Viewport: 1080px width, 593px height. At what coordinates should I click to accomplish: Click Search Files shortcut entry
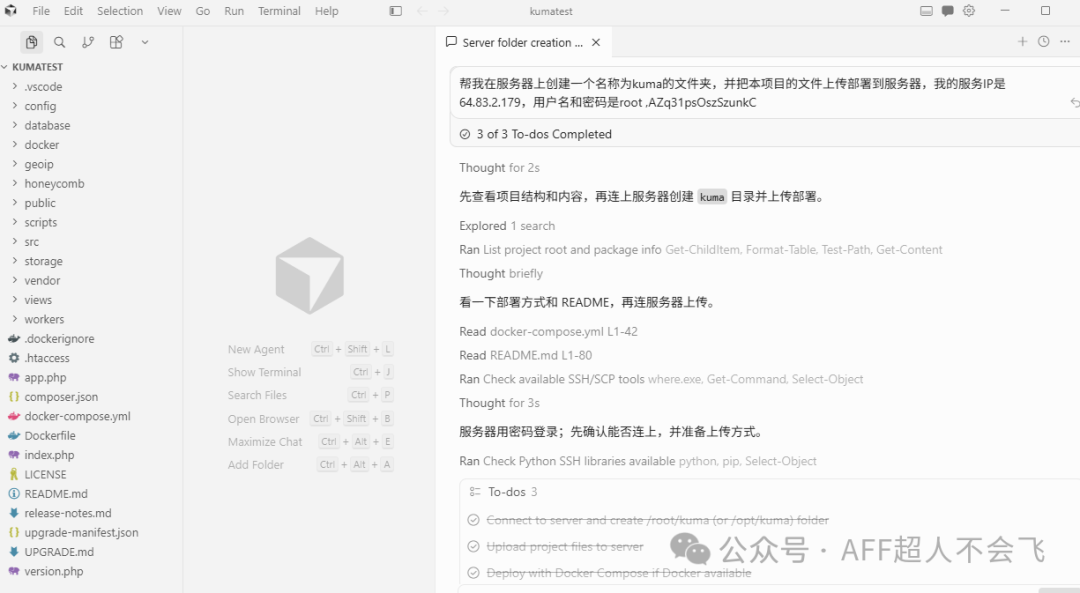click(x=310, y=395)
